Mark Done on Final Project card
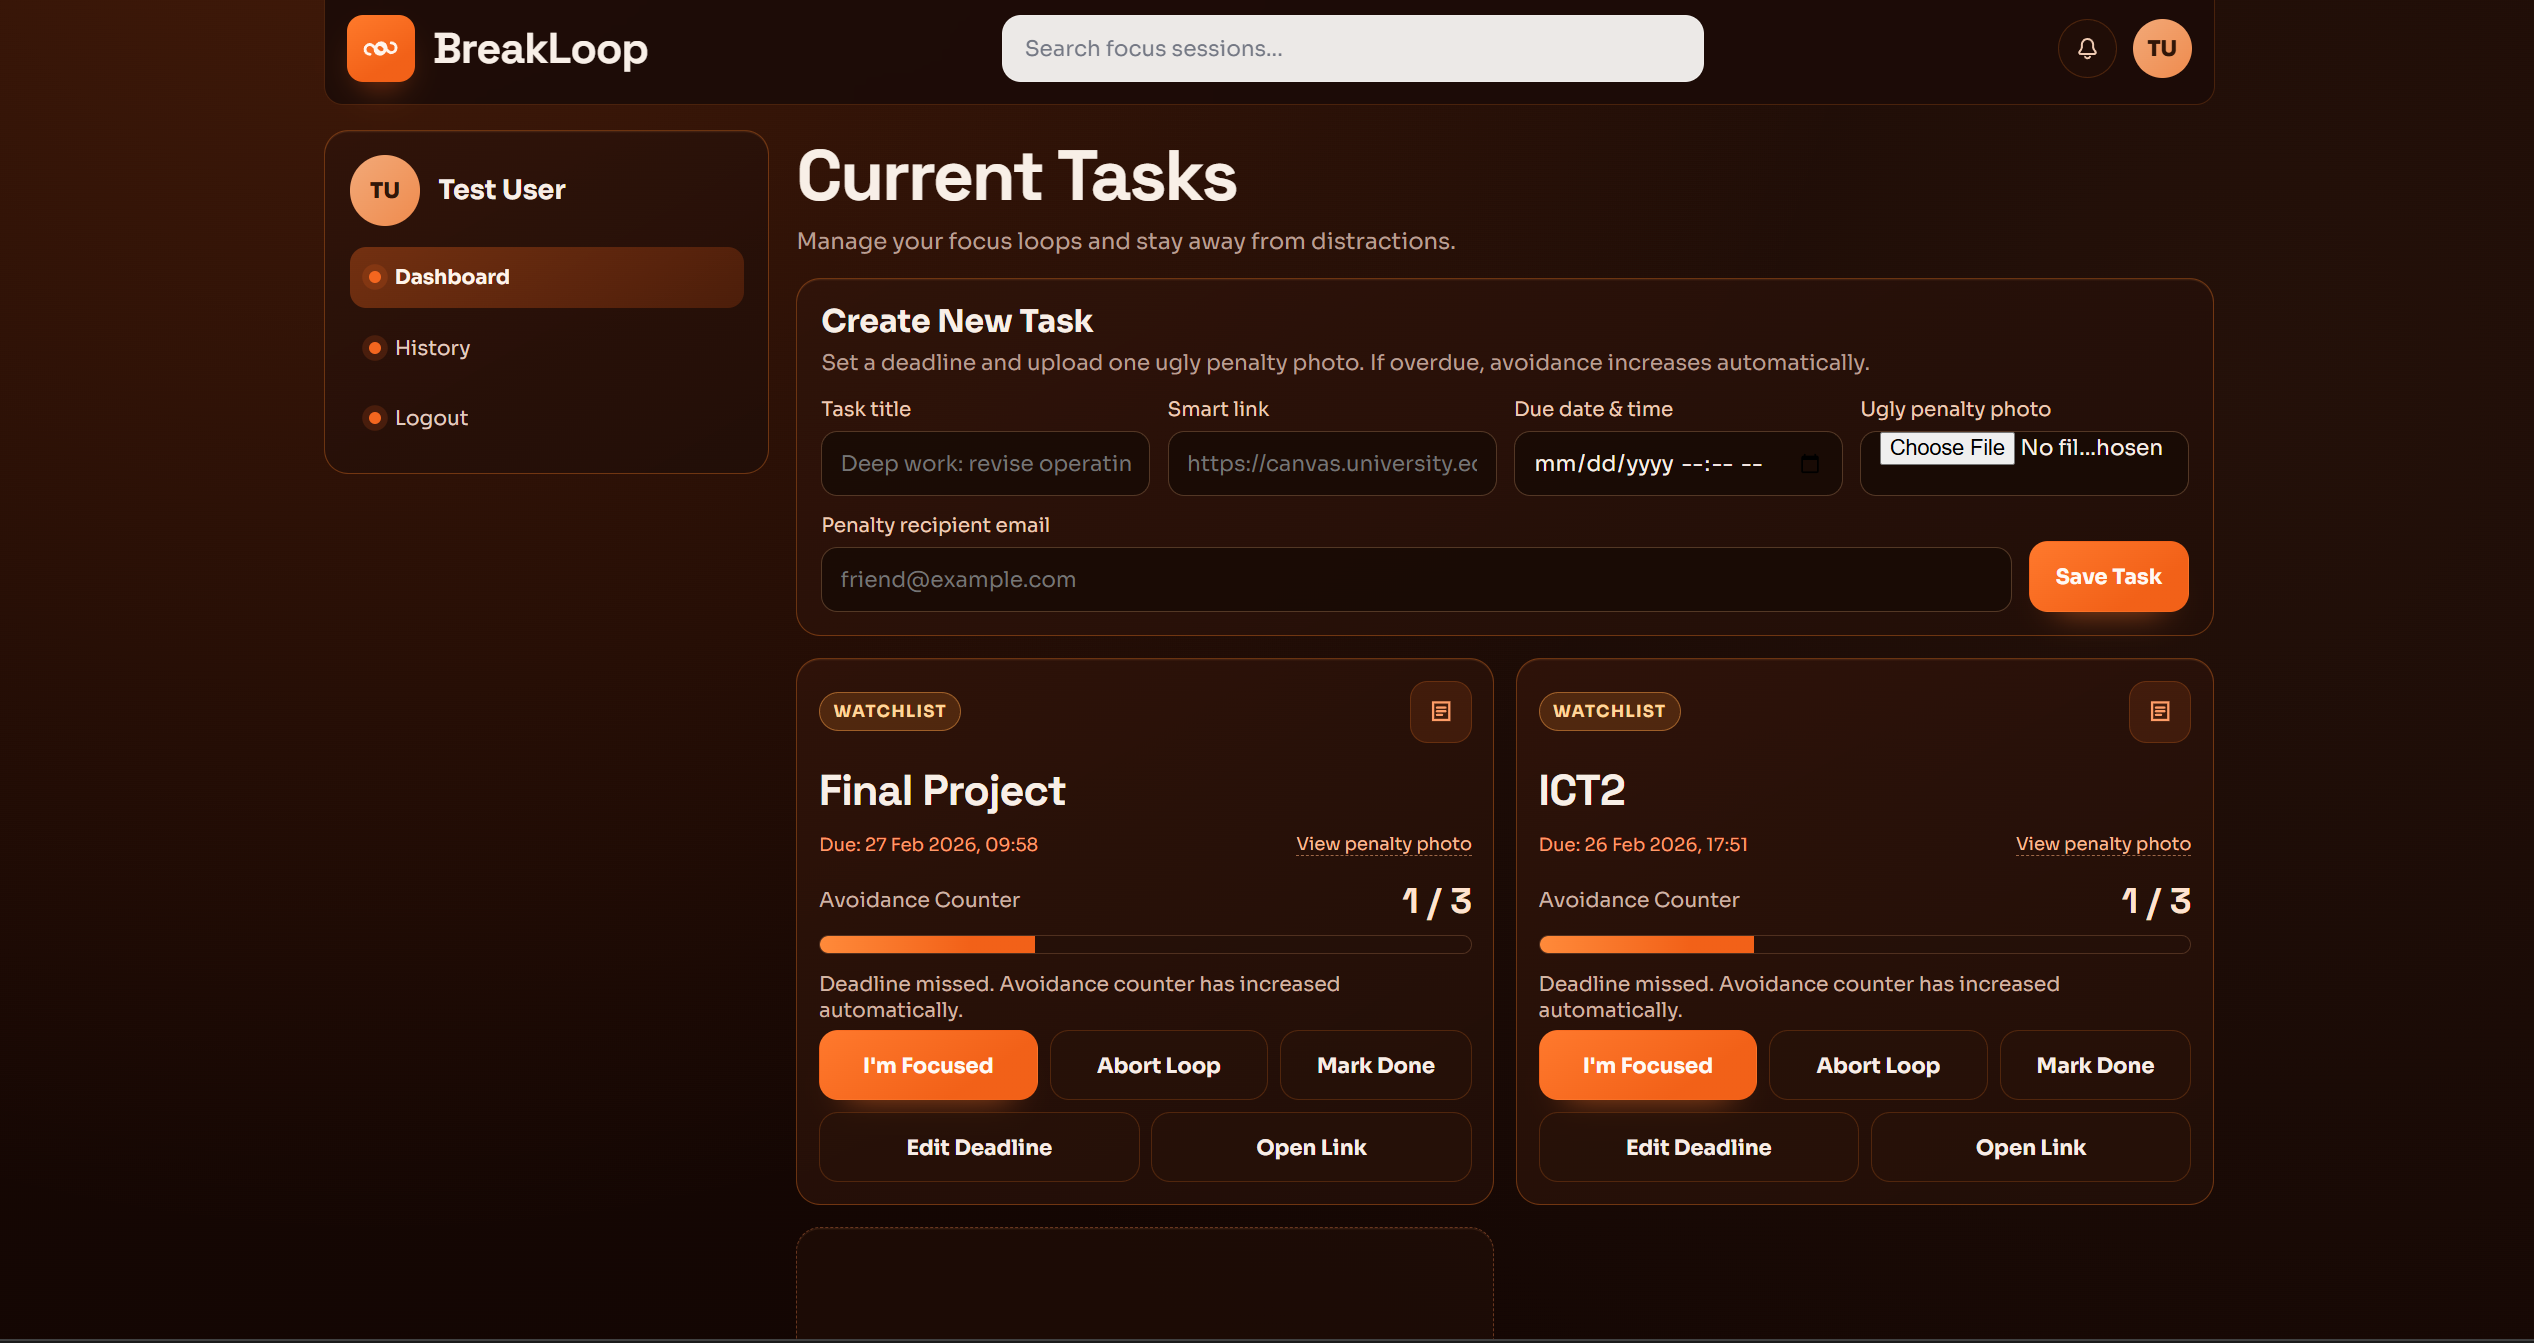Image resolution: width=2534 pixels, height=1343 pixels. (x=1375, y=1065)
